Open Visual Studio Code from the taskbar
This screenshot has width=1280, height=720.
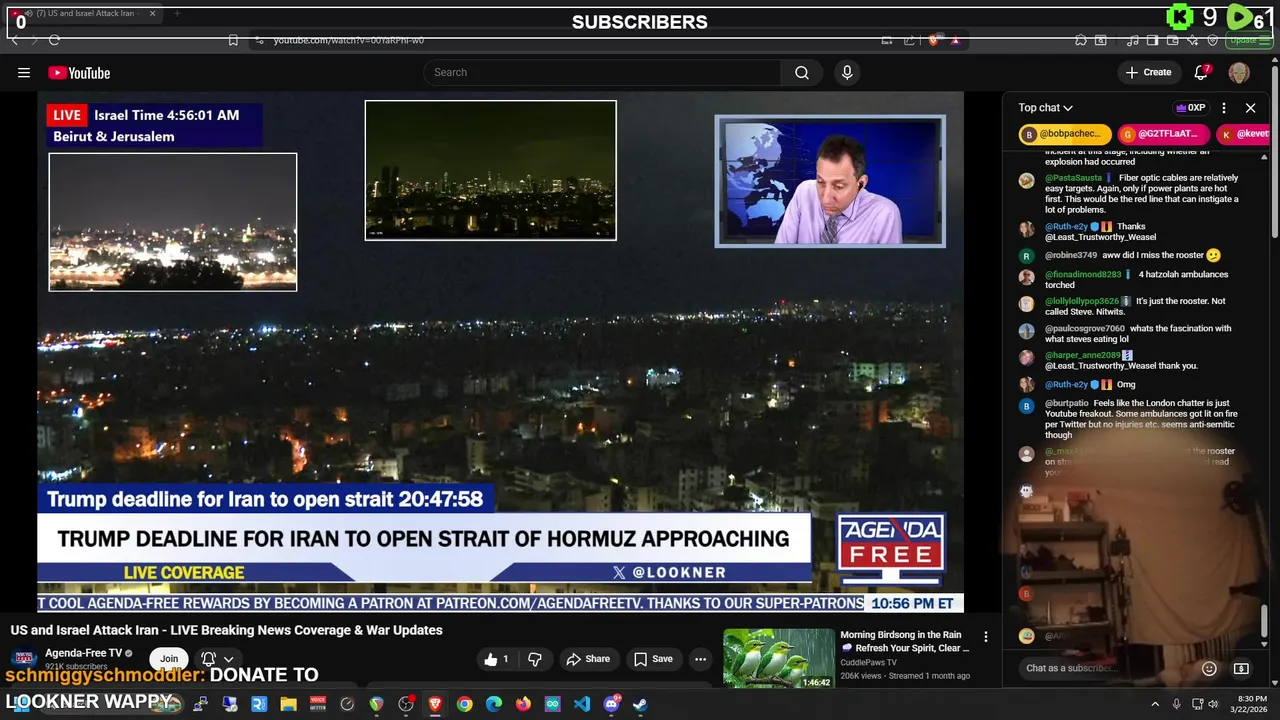[x=582, y=704]
